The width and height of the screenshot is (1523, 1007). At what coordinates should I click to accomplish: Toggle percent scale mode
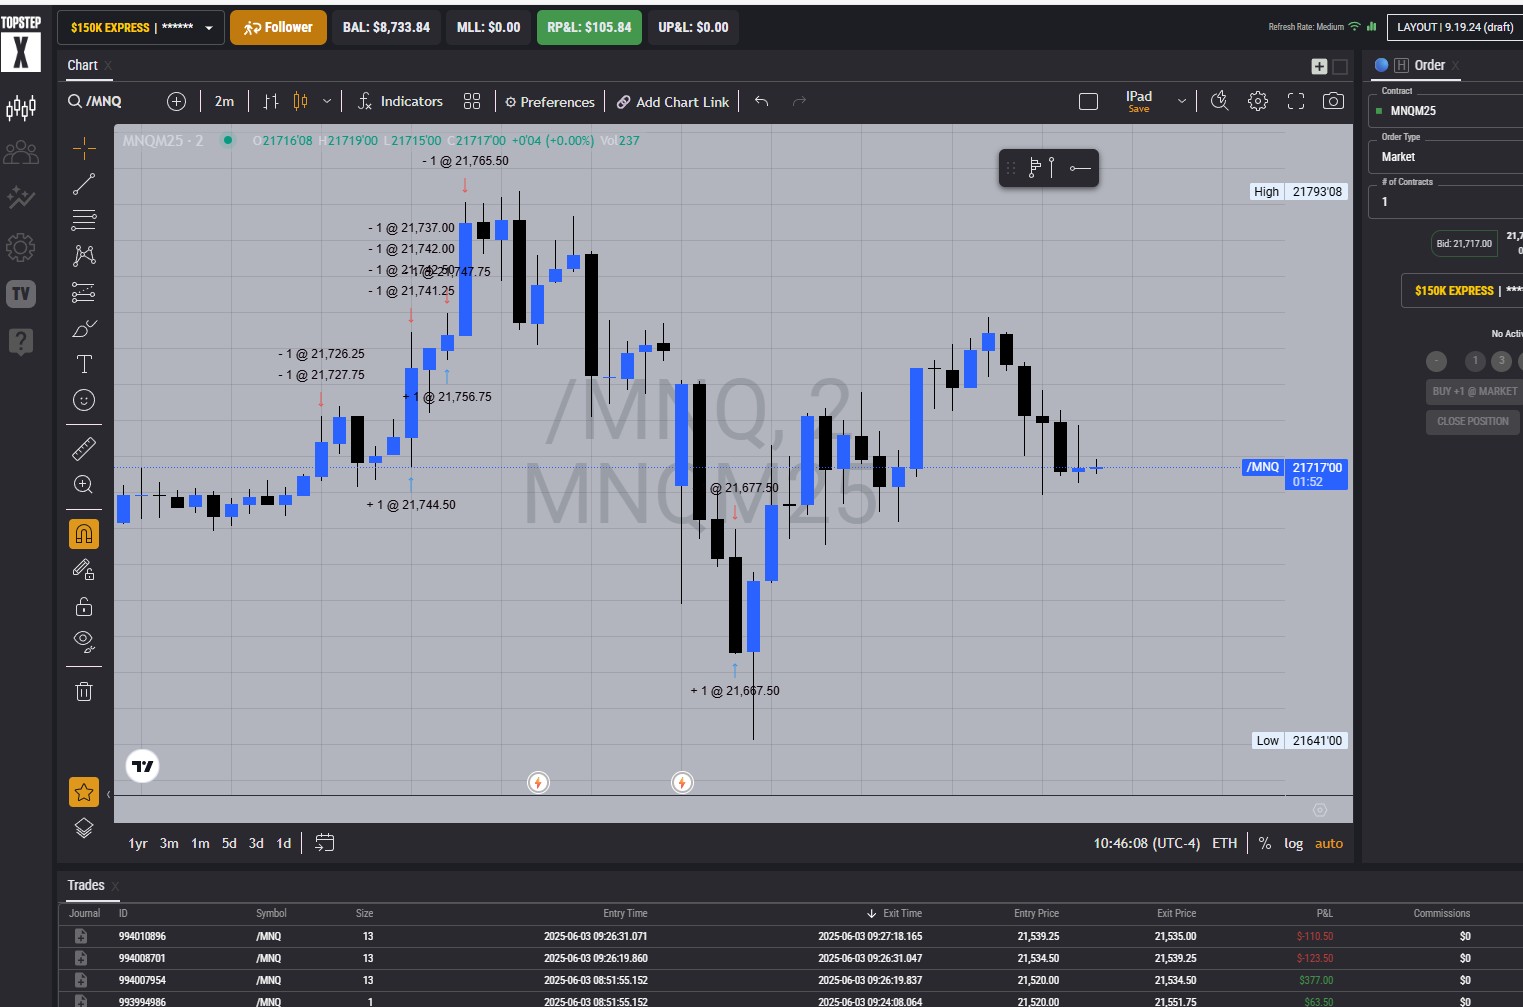pyautogui.click(x=1265, y=843)
